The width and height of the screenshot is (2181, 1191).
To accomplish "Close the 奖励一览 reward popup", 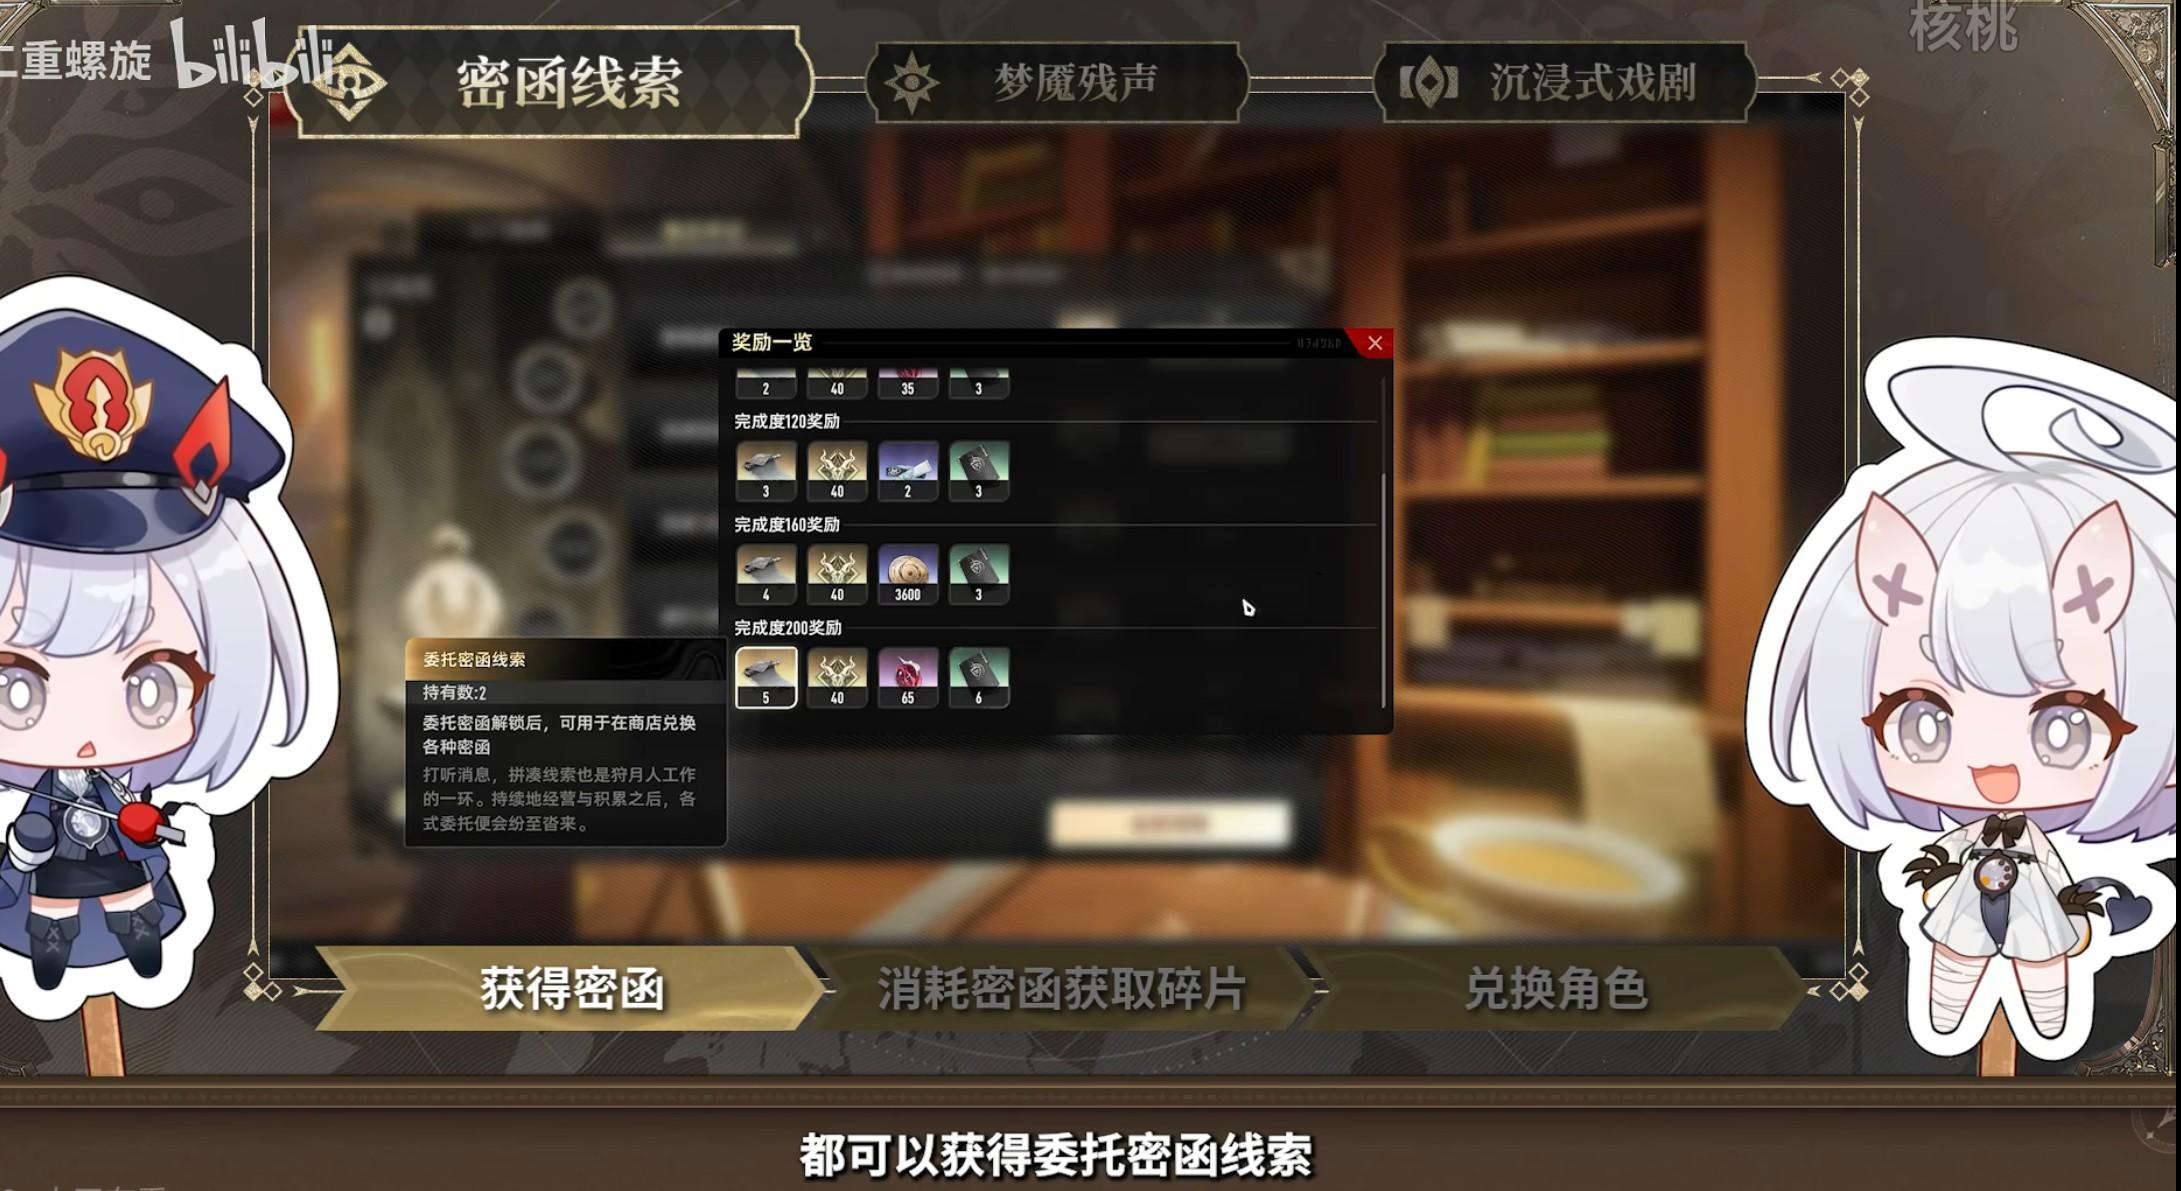I will 1374,343.
